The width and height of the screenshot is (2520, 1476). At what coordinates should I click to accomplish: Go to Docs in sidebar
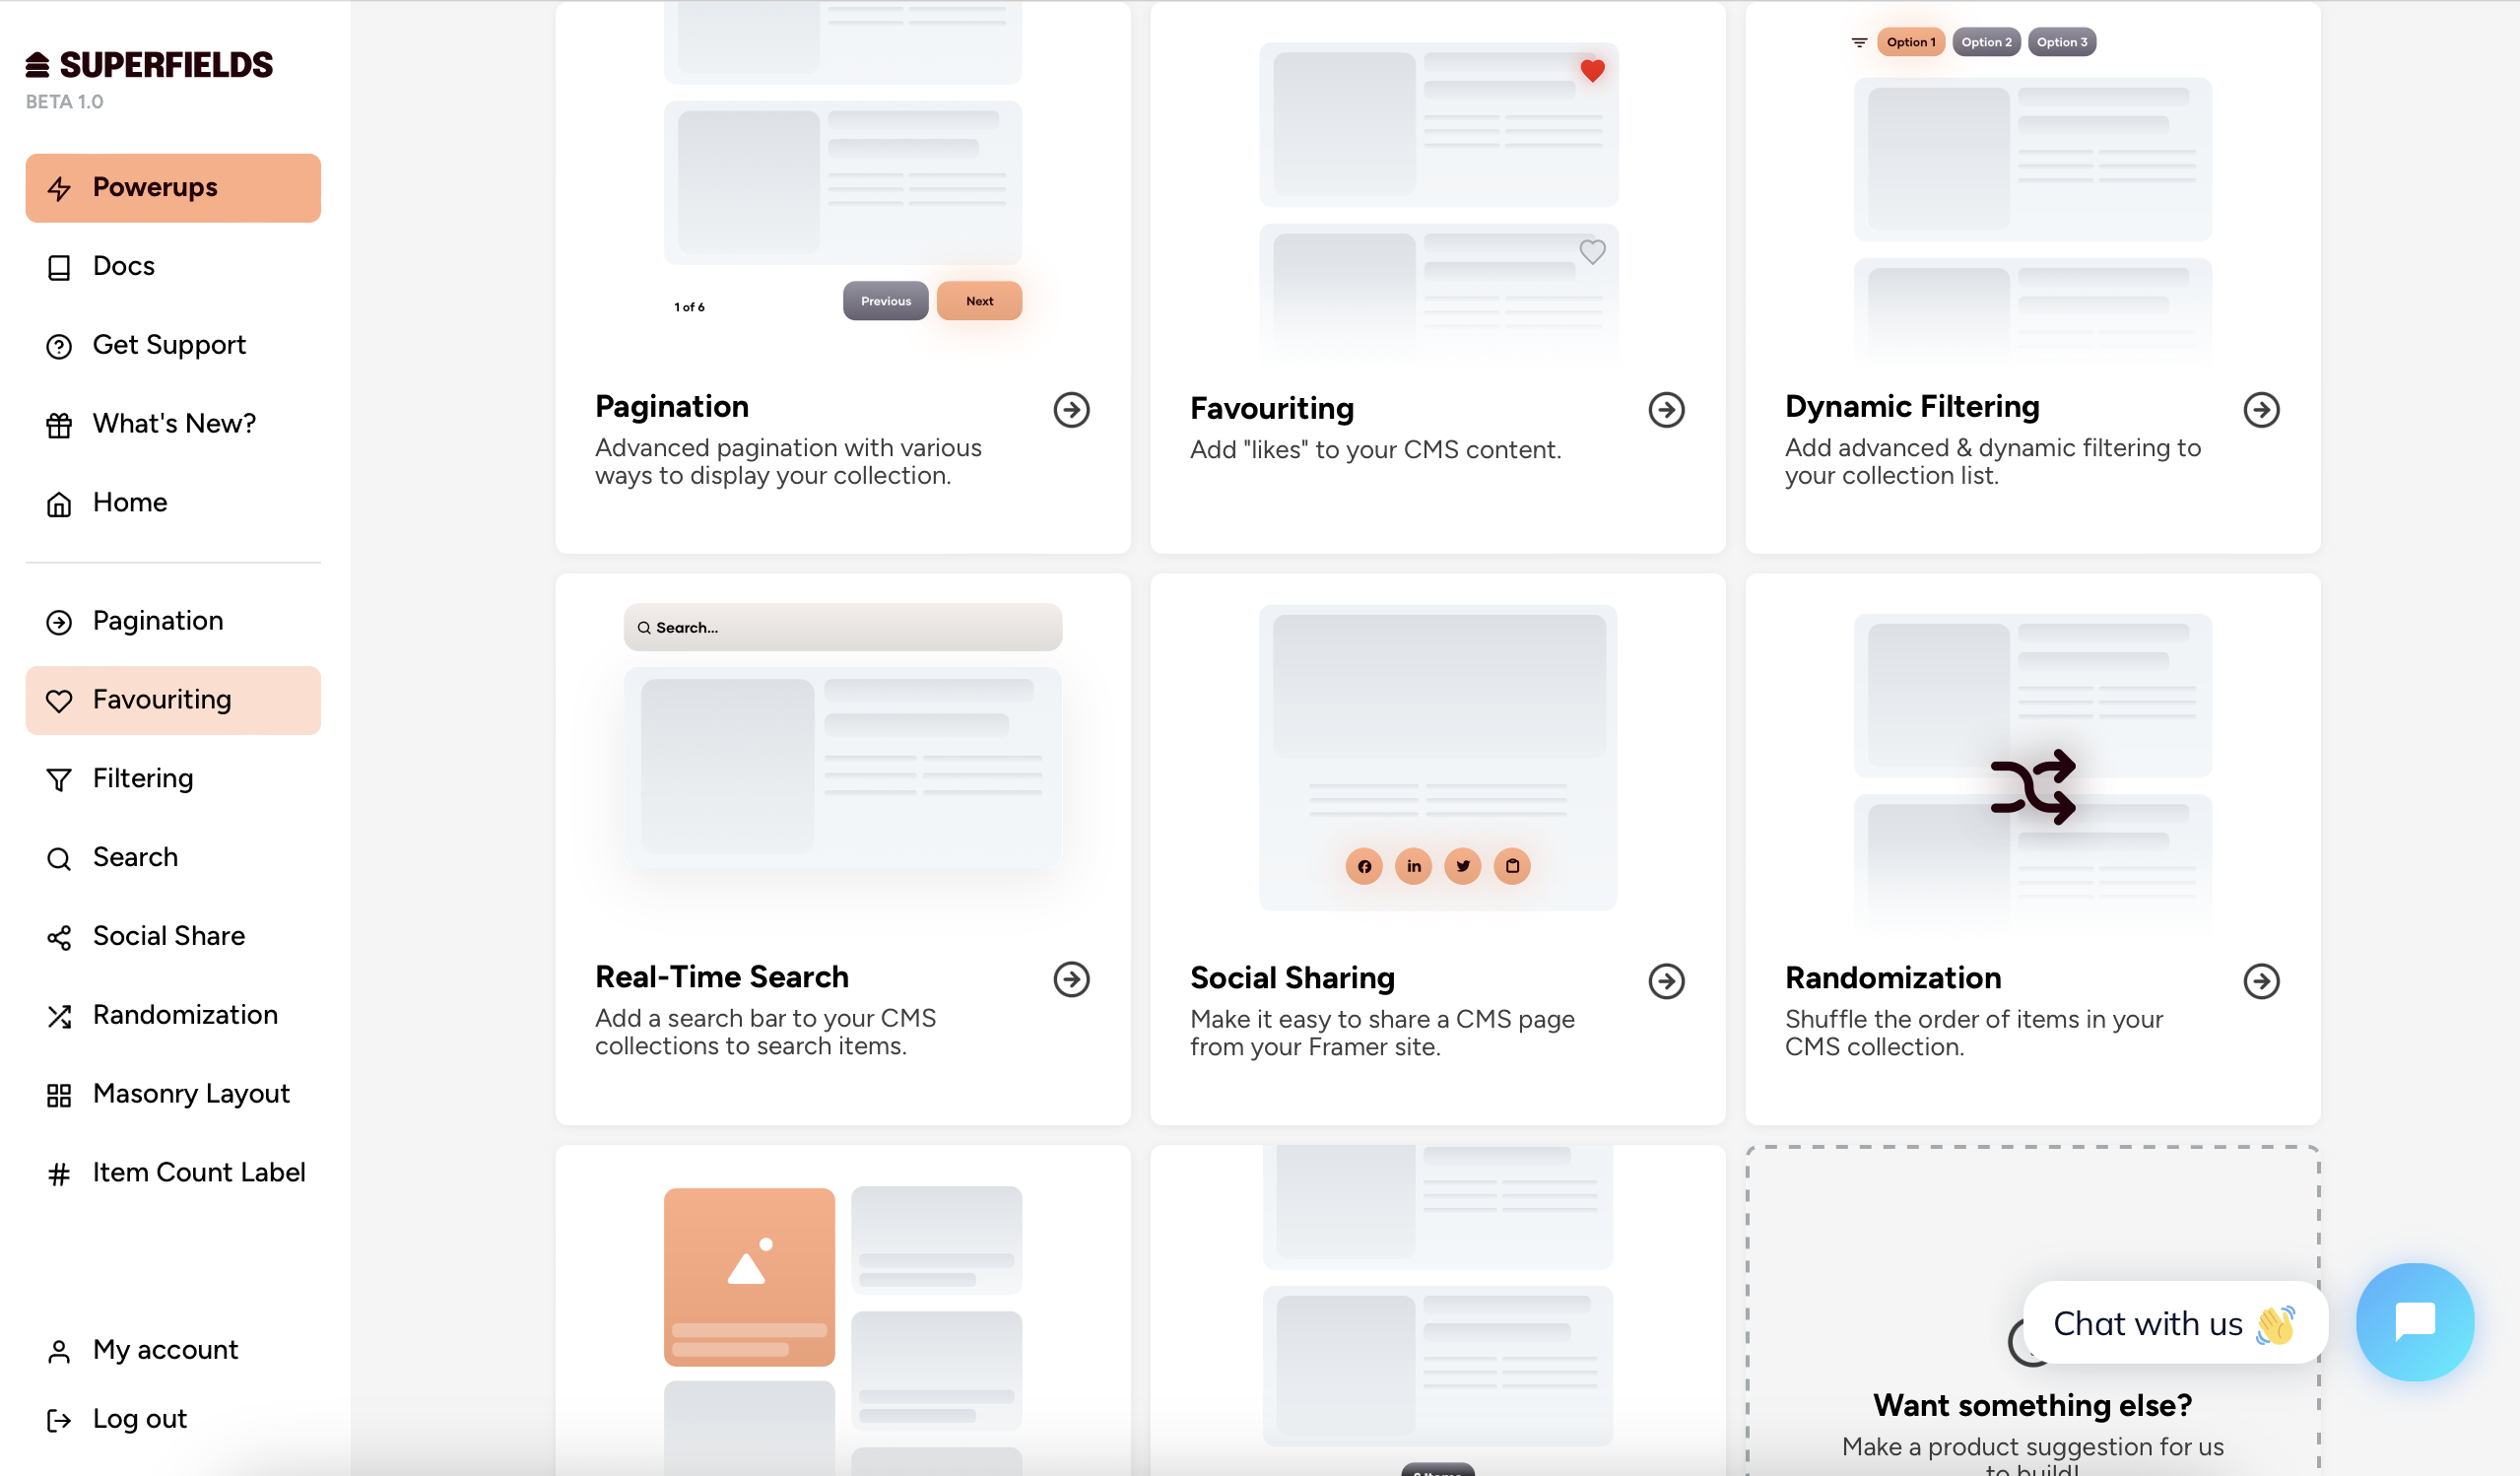(x=123, y=266)
